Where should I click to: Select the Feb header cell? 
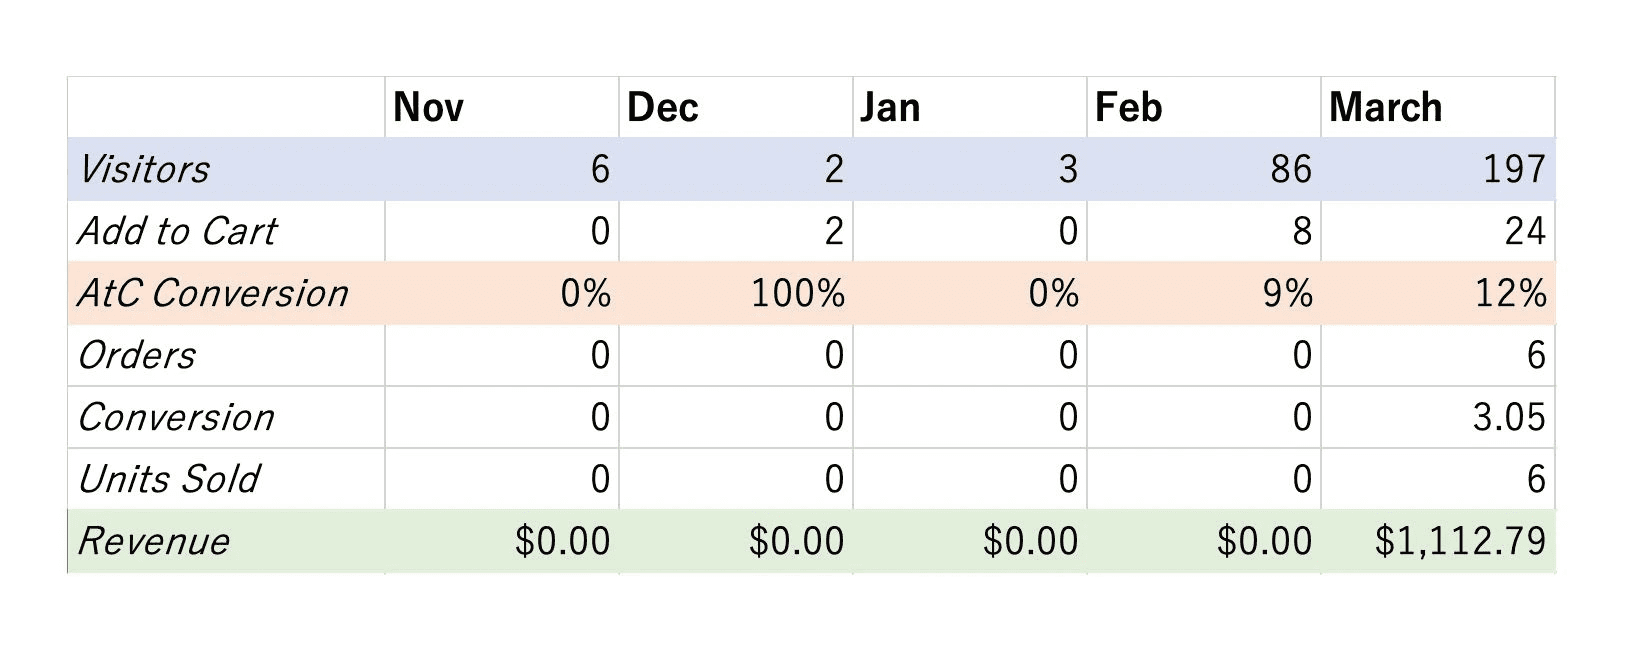[1204, 107]
